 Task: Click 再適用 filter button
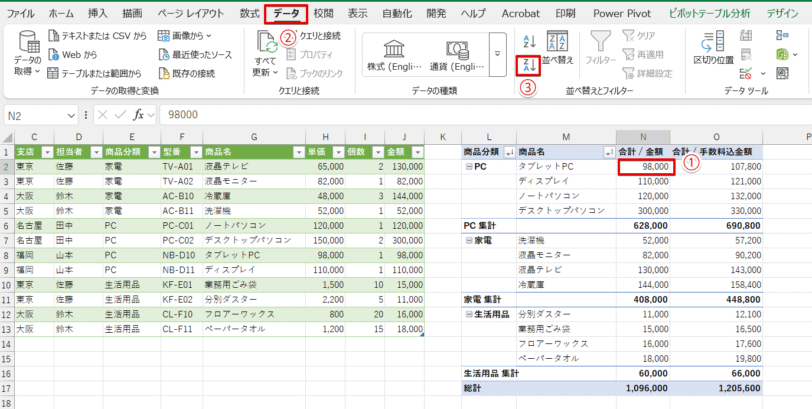pos(643,54)
